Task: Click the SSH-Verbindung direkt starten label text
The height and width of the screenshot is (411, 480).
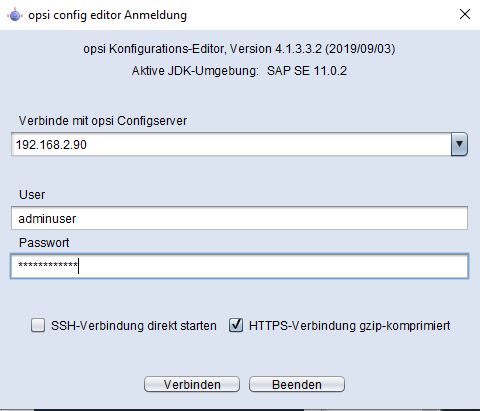Action: tap(134, 326)
